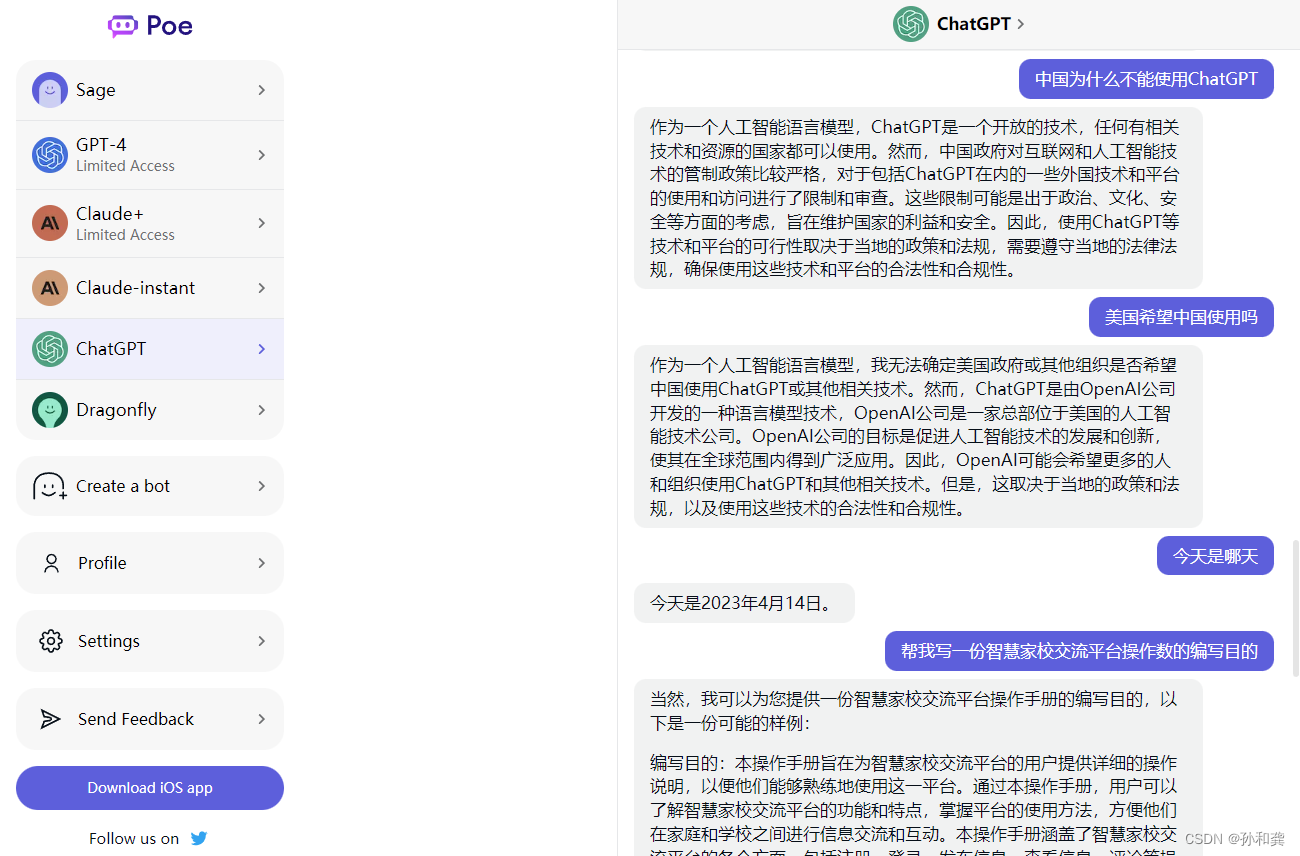
Task: Click the Settings gear icon
Action: [51, 641]
